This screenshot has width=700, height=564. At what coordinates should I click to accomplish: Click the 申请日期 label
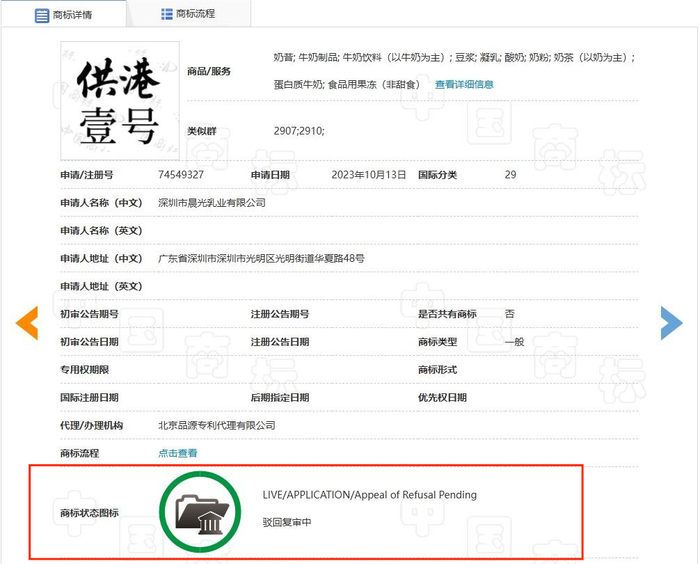[x=270, y=175]
